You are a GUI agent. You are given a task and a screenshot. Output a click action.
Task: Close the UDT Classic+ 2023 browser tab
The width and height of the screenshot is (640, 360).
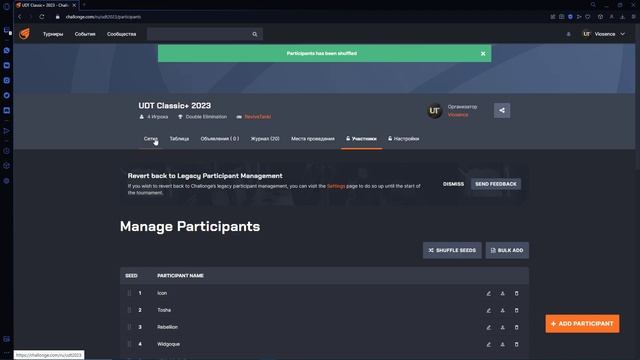pyautogui.click(x=74, y=5)
